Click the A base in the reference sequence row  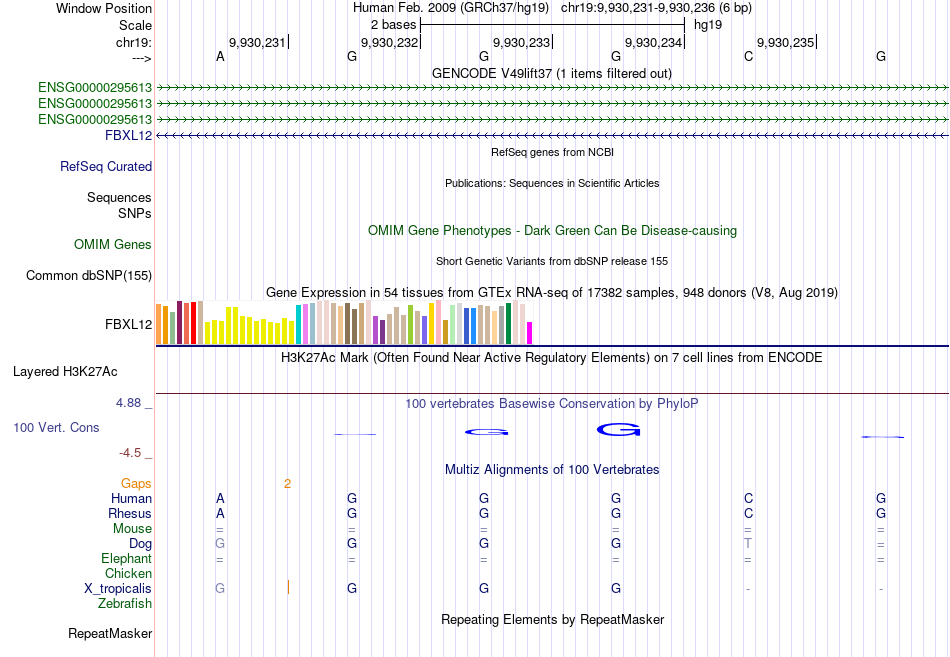(220, 56)
